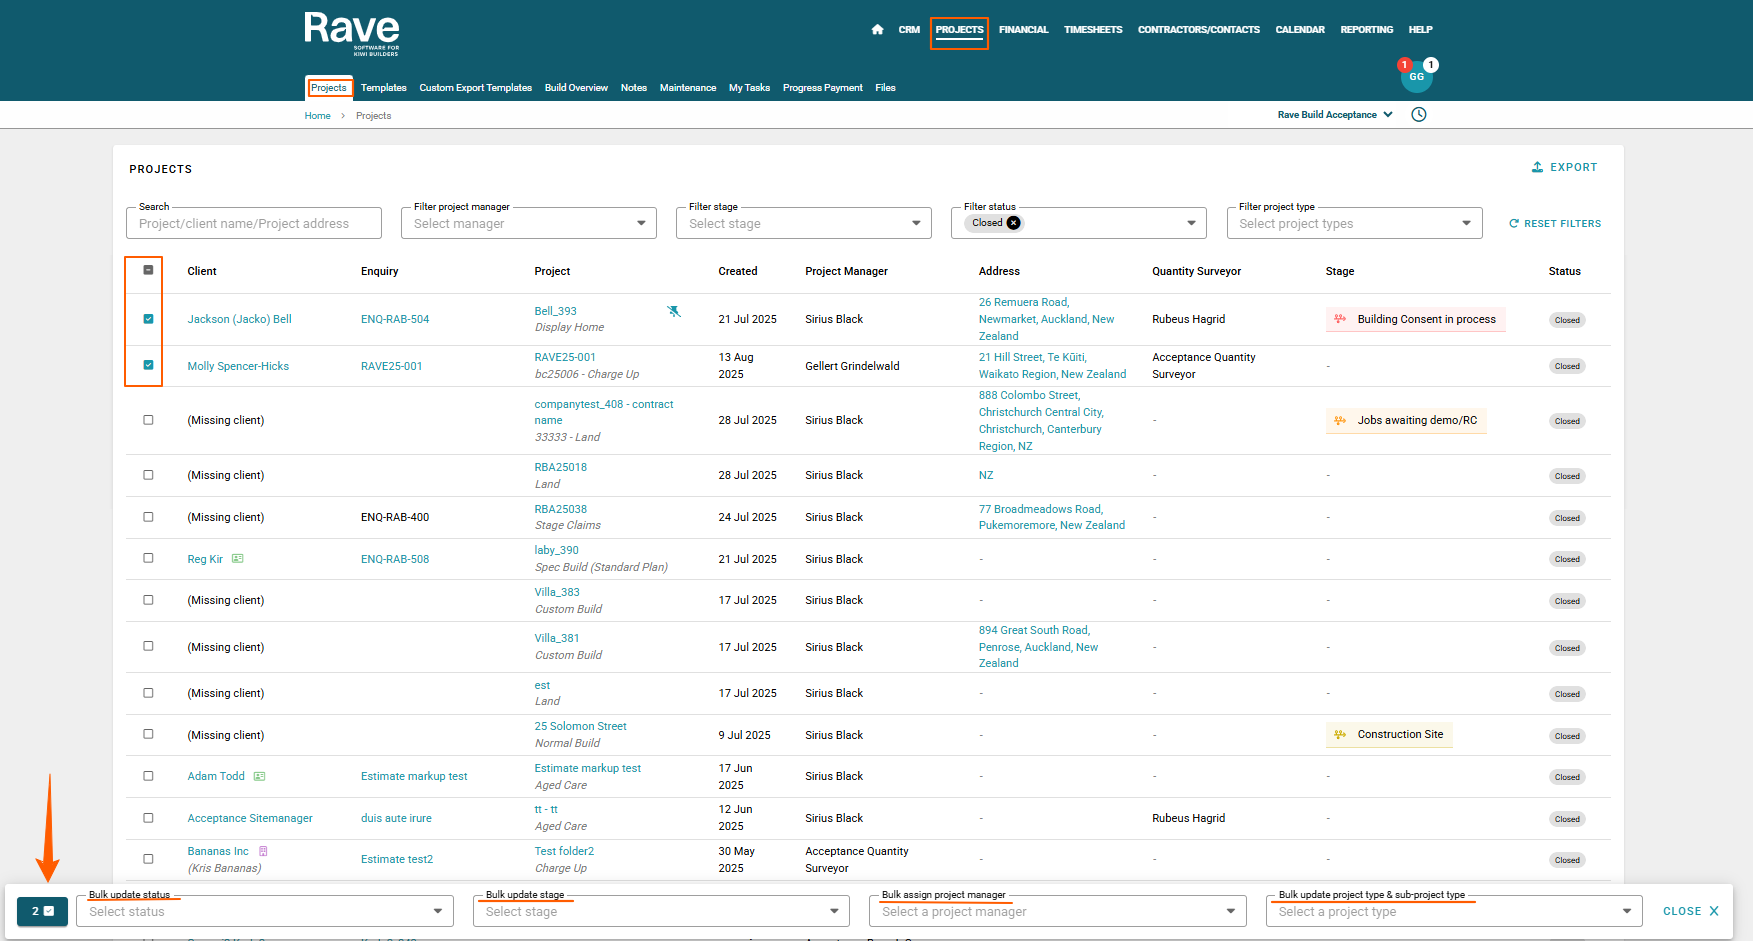
Task: Click the Sirius Black cell in laby_390 row
Action: (834, 559)
